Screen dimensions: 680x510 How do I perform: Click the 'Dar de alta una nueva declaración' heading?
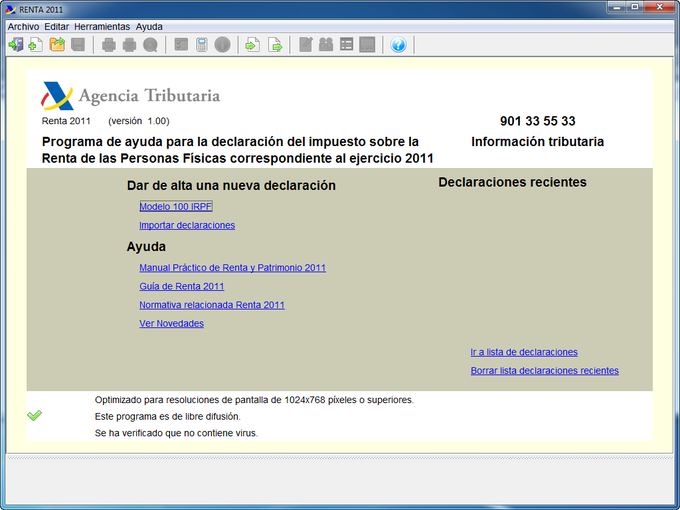pyautogui.click(x=231, y=186)
